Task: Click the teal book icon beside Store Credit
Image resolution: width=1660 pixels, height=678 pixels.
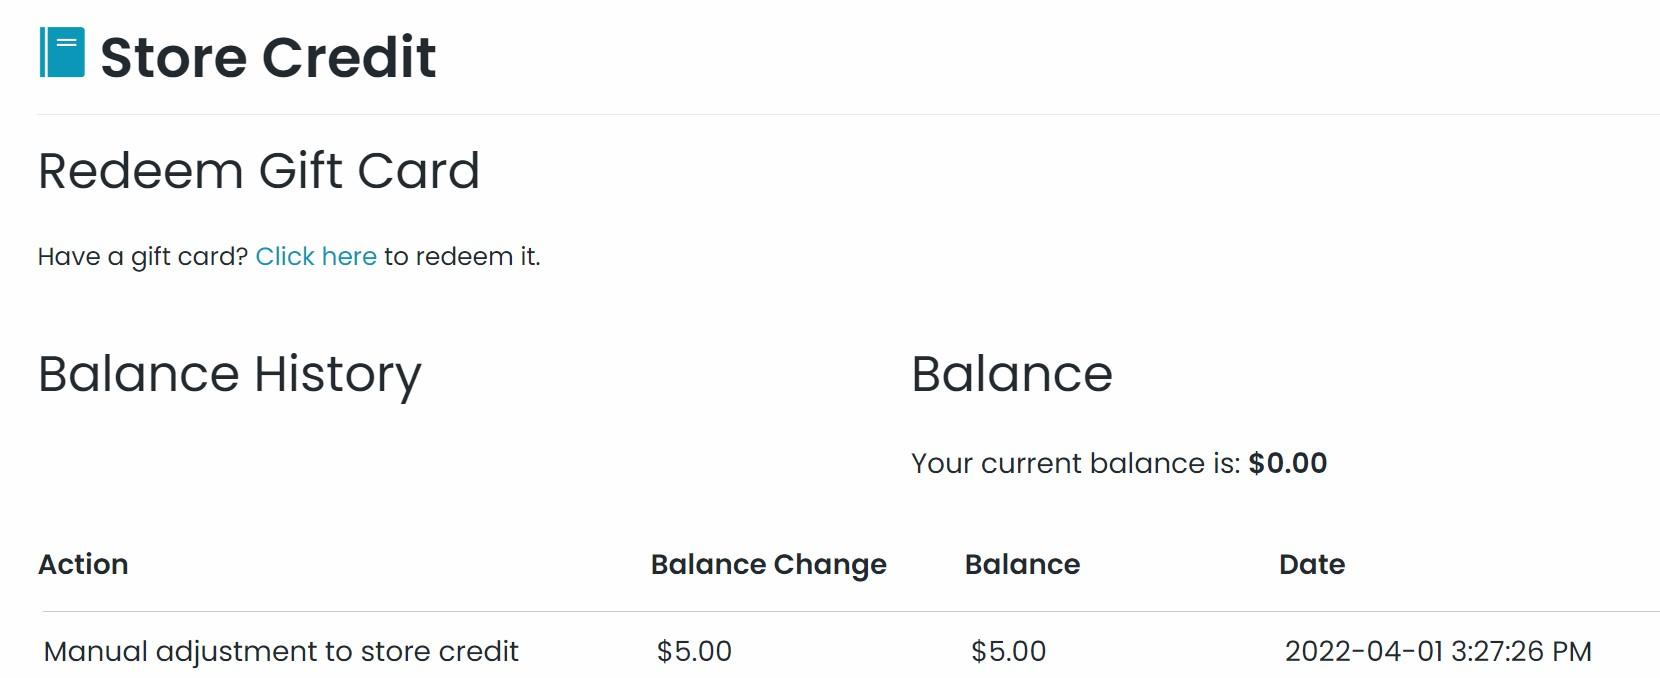Action: [x=62, y=53]
